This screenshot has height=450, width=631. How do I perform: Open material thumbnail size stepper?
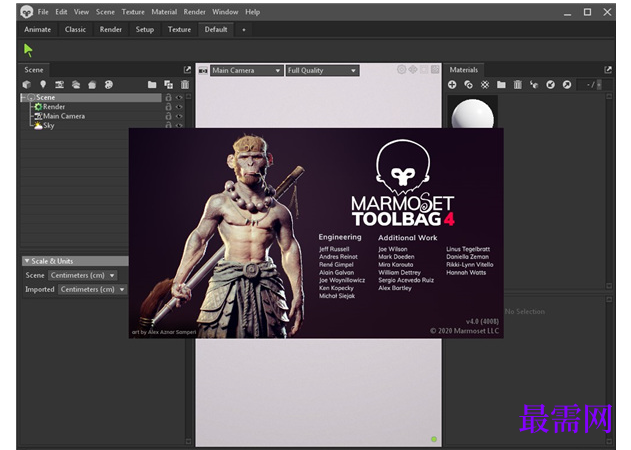[x=599, y=85]
